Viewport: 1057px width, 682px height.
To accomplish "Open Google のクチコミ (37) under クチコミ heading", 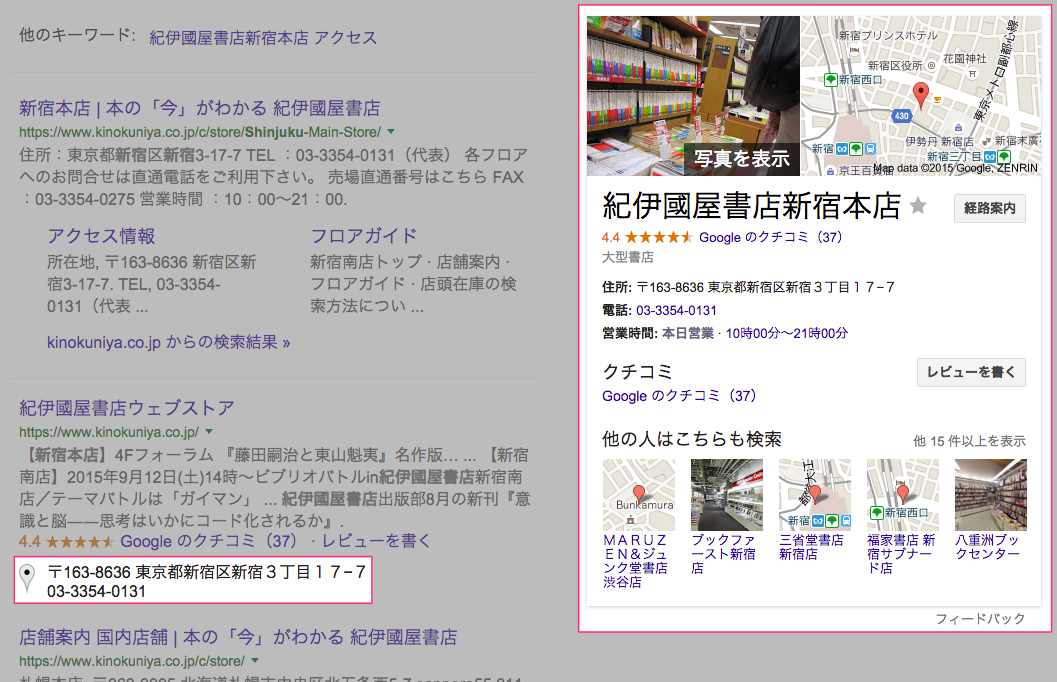I will [x=679, y=396].
